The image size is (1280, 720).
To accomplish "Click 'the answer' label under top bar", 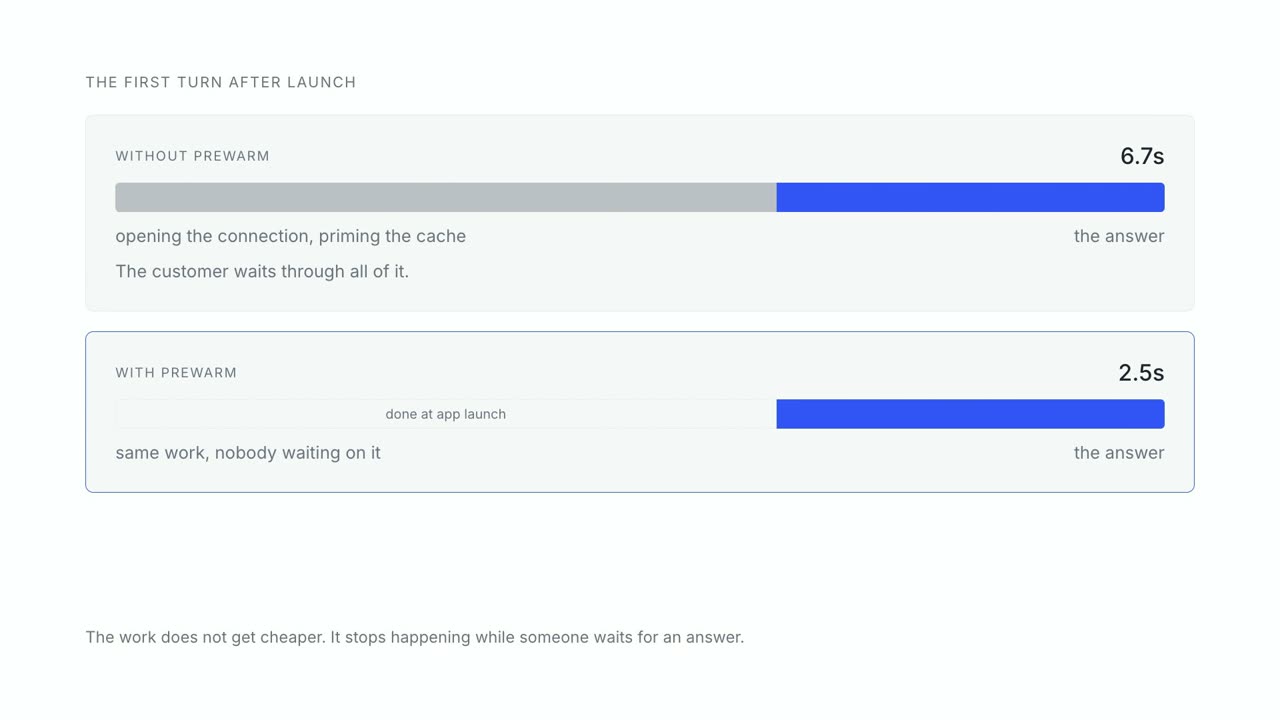I will pyautogui.click(x=1119, y=237).
